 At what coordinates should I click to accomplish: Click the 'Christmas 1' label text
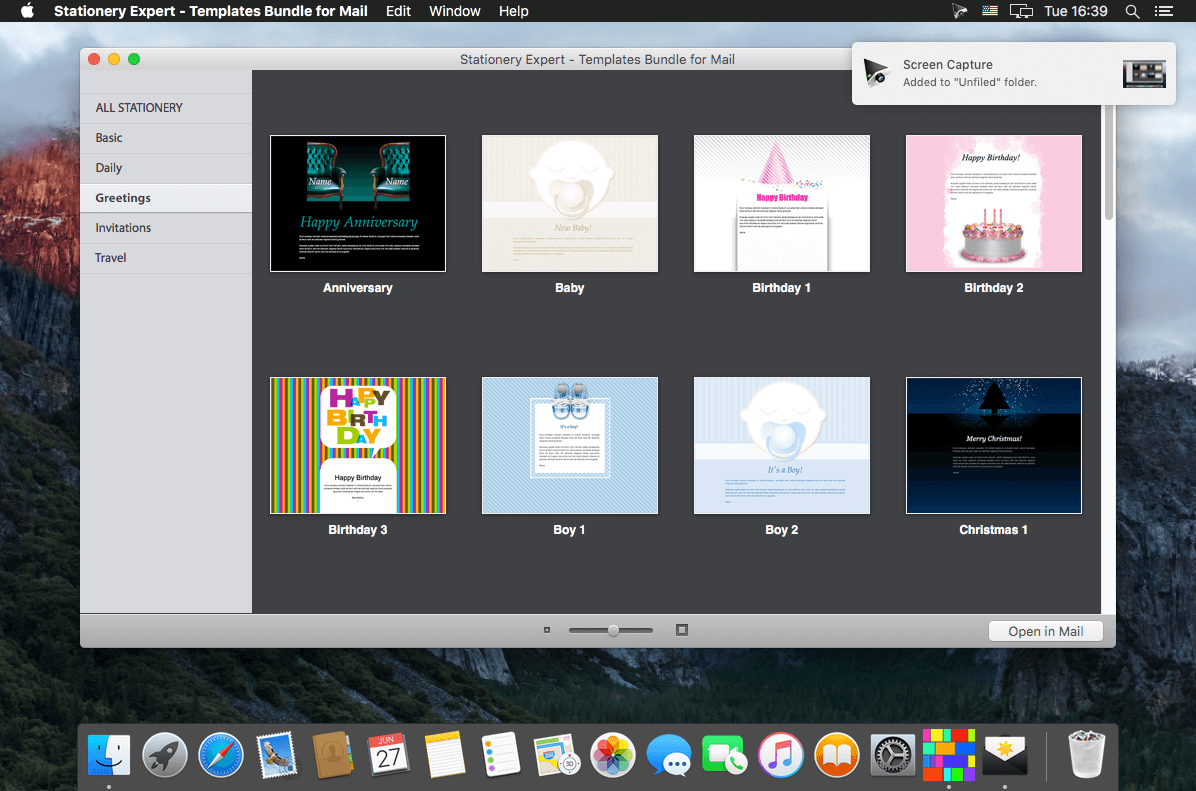(x=993, y=529)
